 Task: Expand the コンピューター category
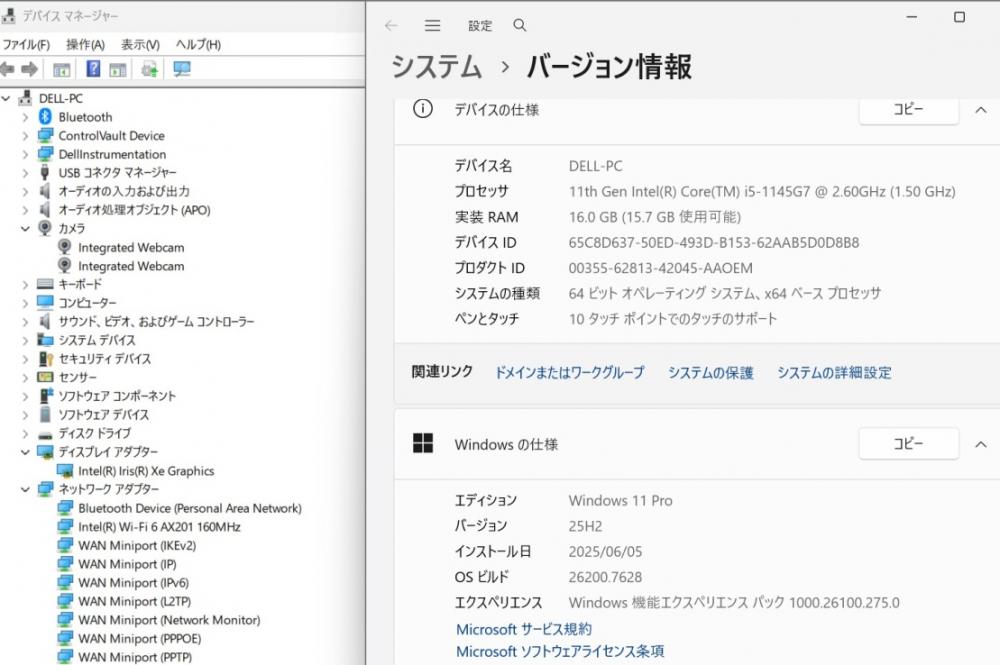pyautogui.click(x=25, y=303)
